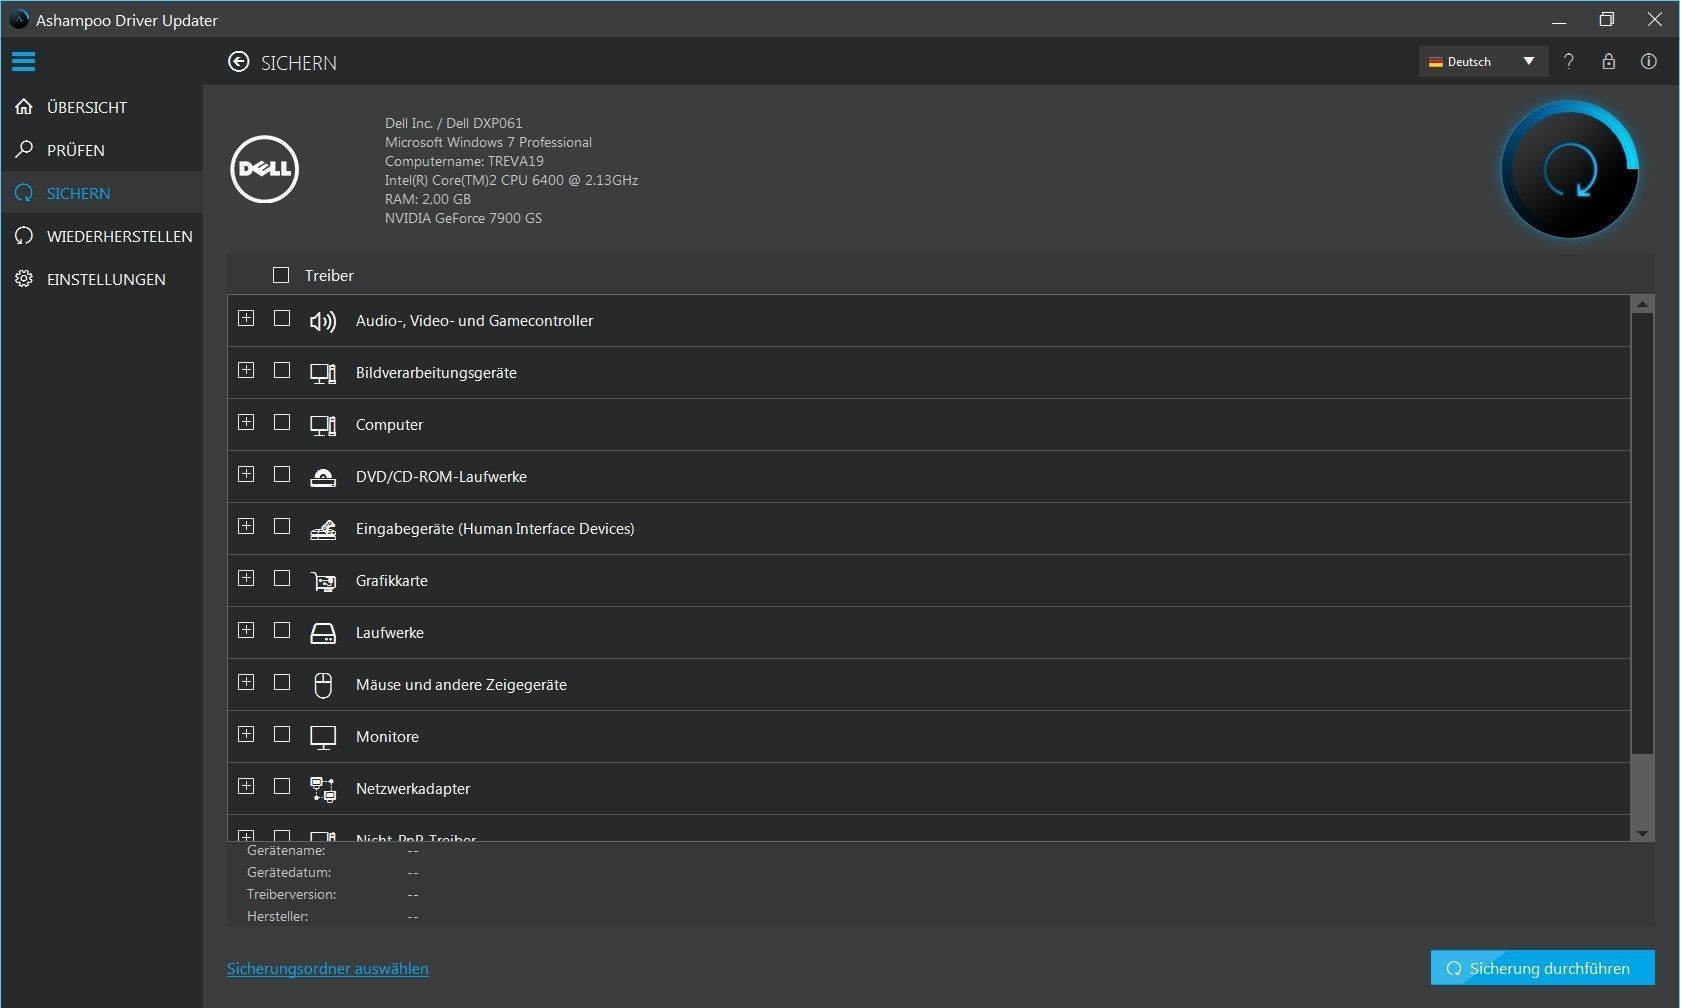Click the lock icon in the header
This screenshot has height=1008, width=1682.
pos(1609,62)
